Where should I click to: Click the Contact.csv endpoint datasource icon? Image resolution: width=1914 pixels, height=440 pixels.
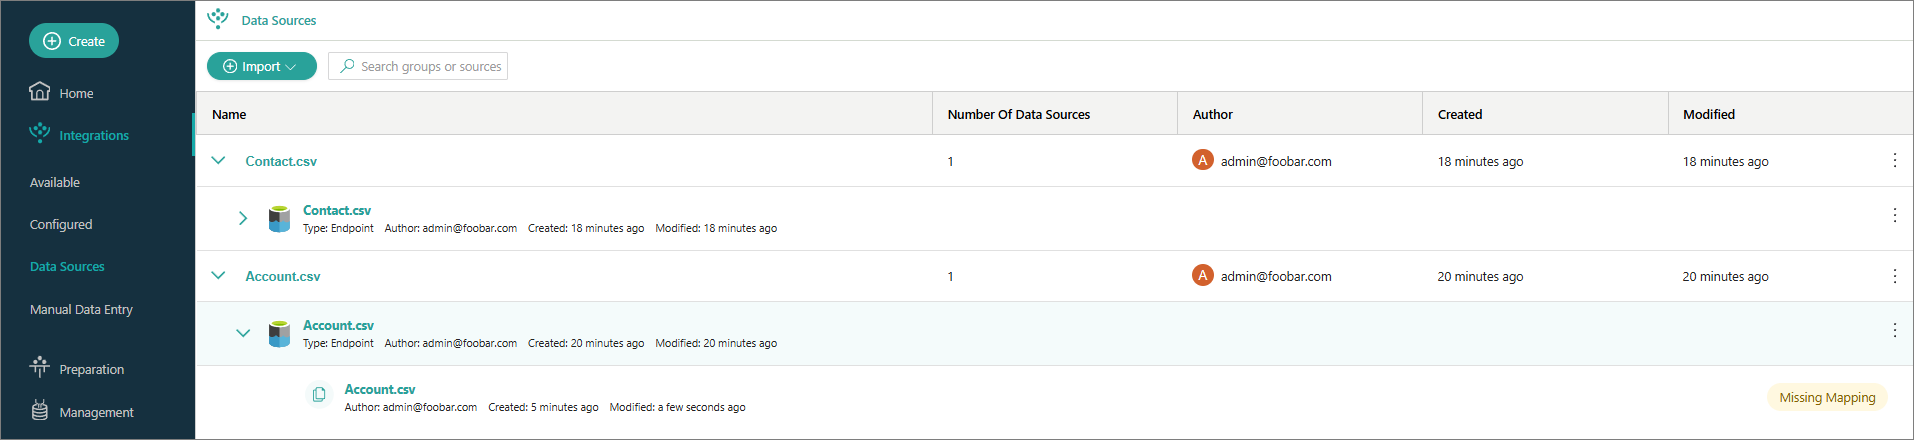coord(279,218)
